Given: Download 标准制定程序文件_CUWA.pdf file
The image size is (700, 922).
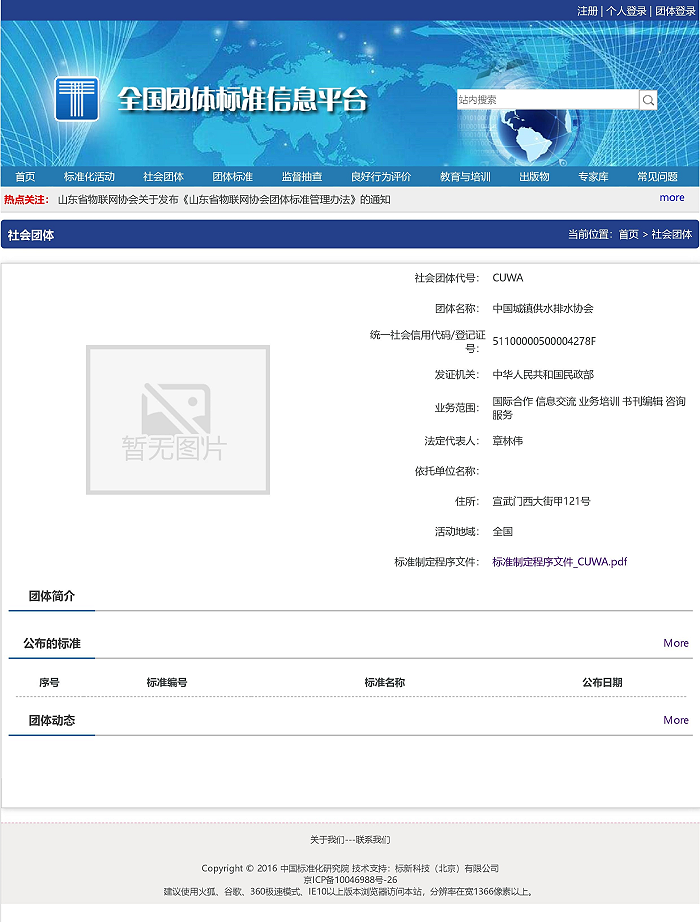Looking at the screenshot, I should (x=559, y=562).
